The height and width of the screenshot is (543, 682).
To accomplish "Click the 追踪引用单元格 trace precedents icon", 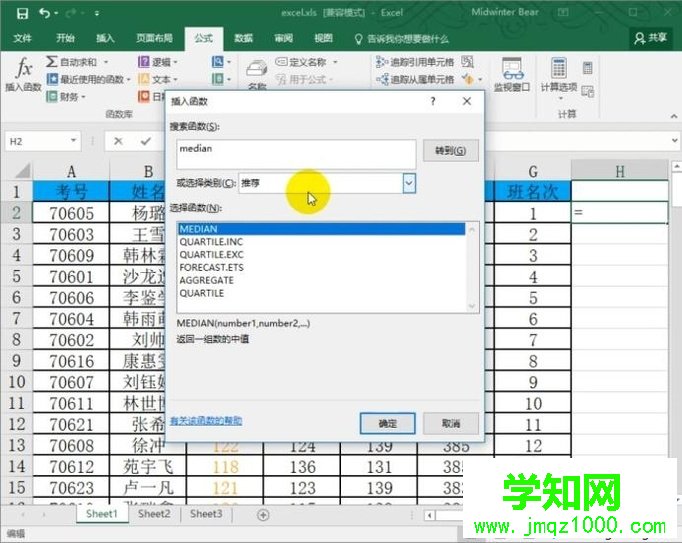I will pyautogui.click(x=382, y=62).
